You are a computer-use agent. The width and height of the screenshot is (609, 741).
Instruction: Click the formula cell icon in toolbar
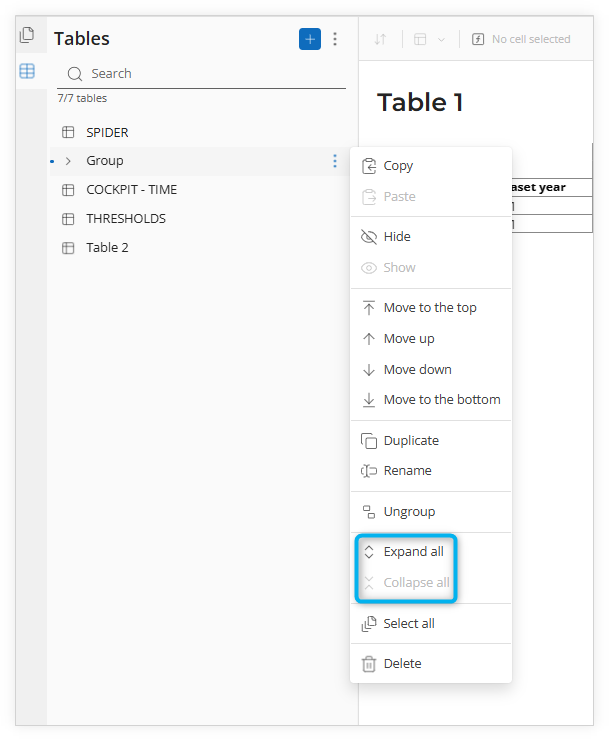(478, 39)
